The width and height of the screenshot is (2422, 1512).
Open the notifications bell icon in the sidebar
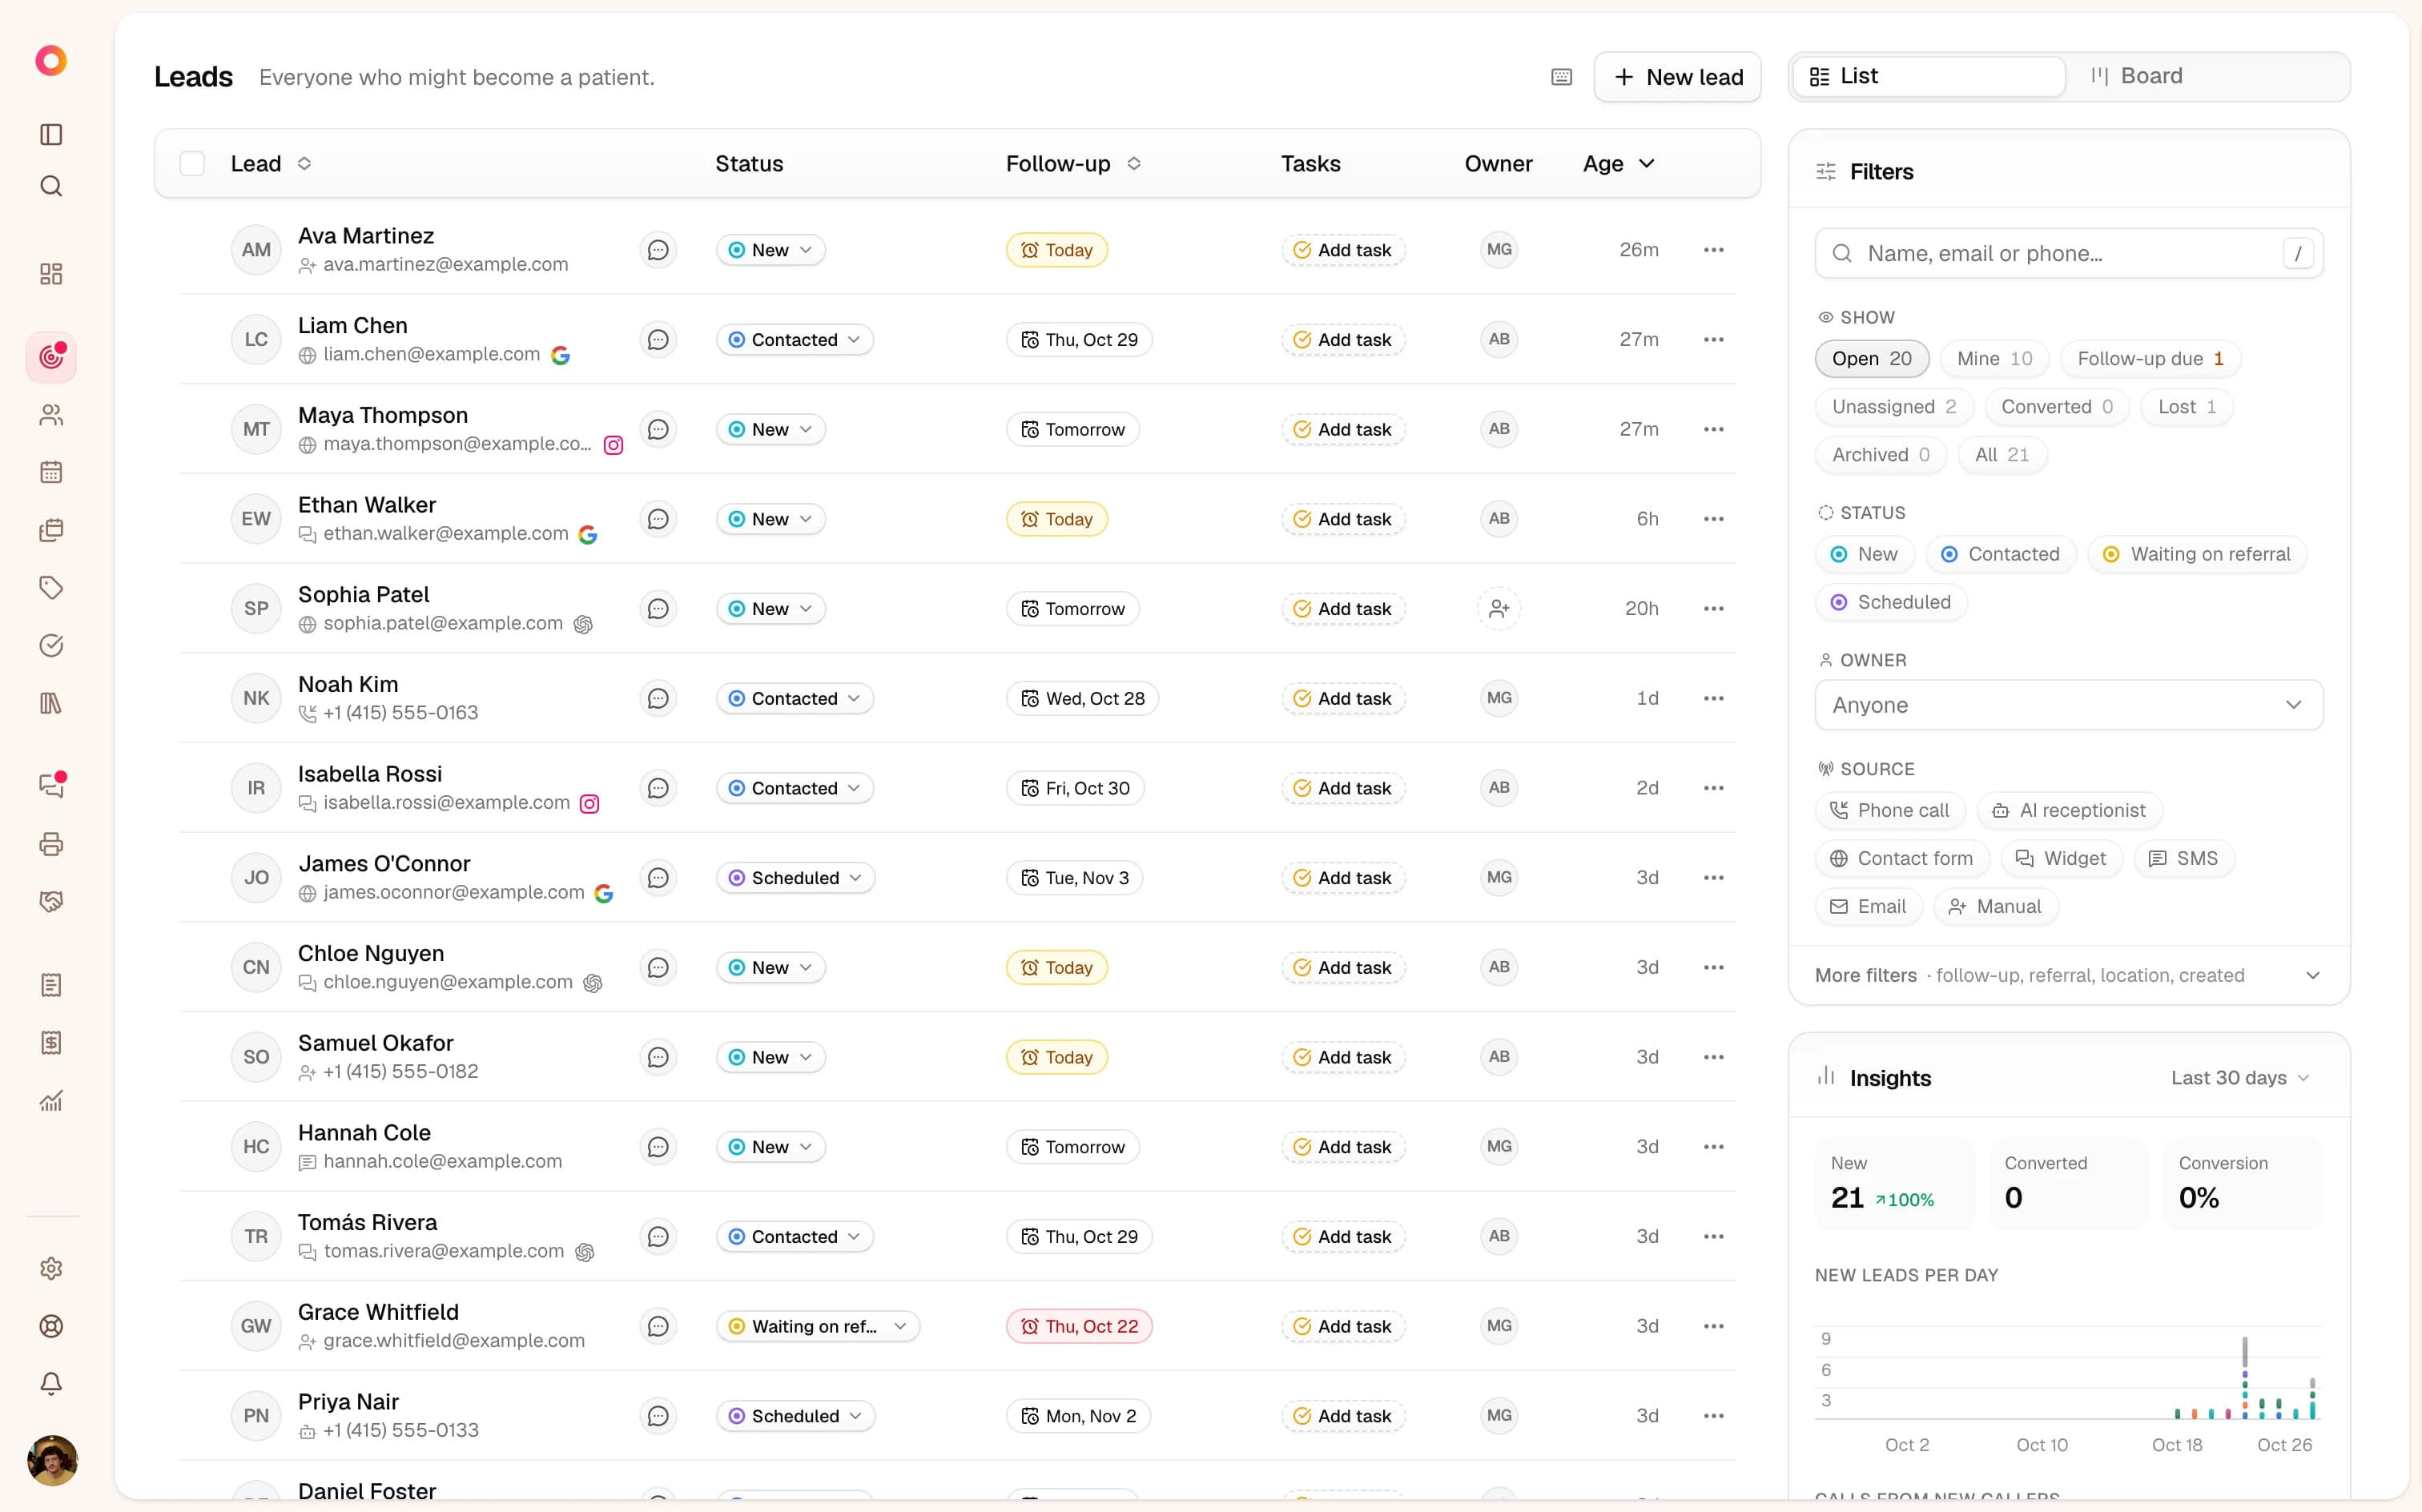pyautogui.click(x=51, y=1384)
